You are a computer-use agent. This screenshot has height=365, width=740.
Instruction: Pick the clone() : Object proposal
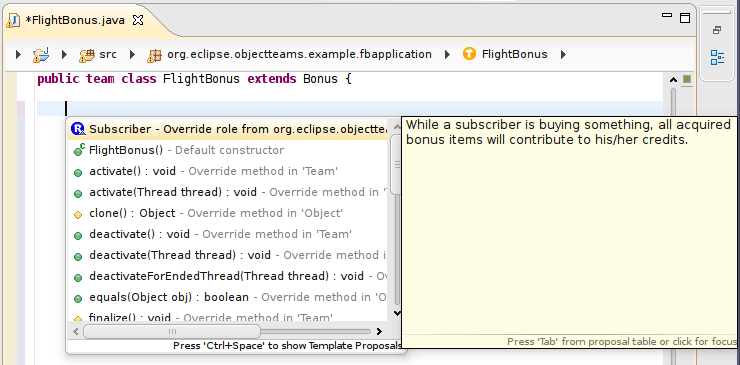(x=228, y=213)
